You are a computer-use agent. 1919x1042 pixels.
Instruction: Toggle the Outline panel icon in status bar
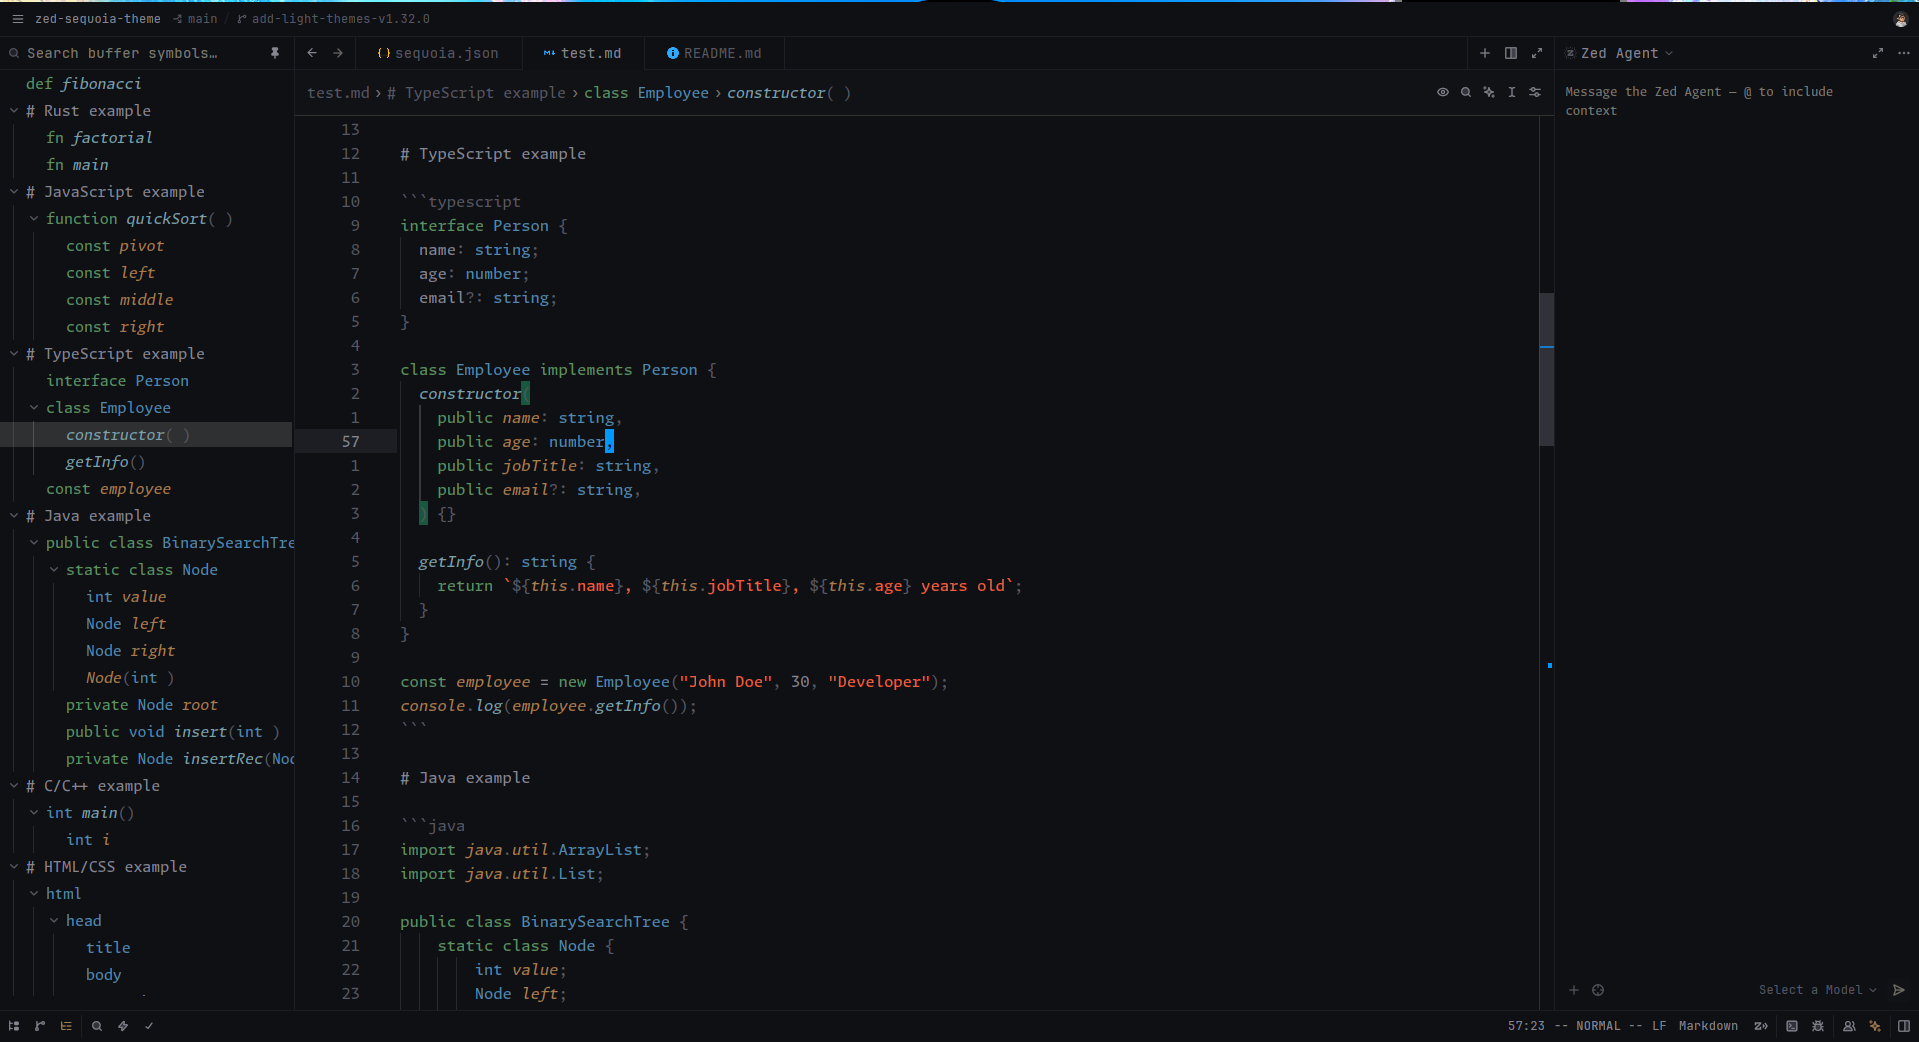[66, 1026]
